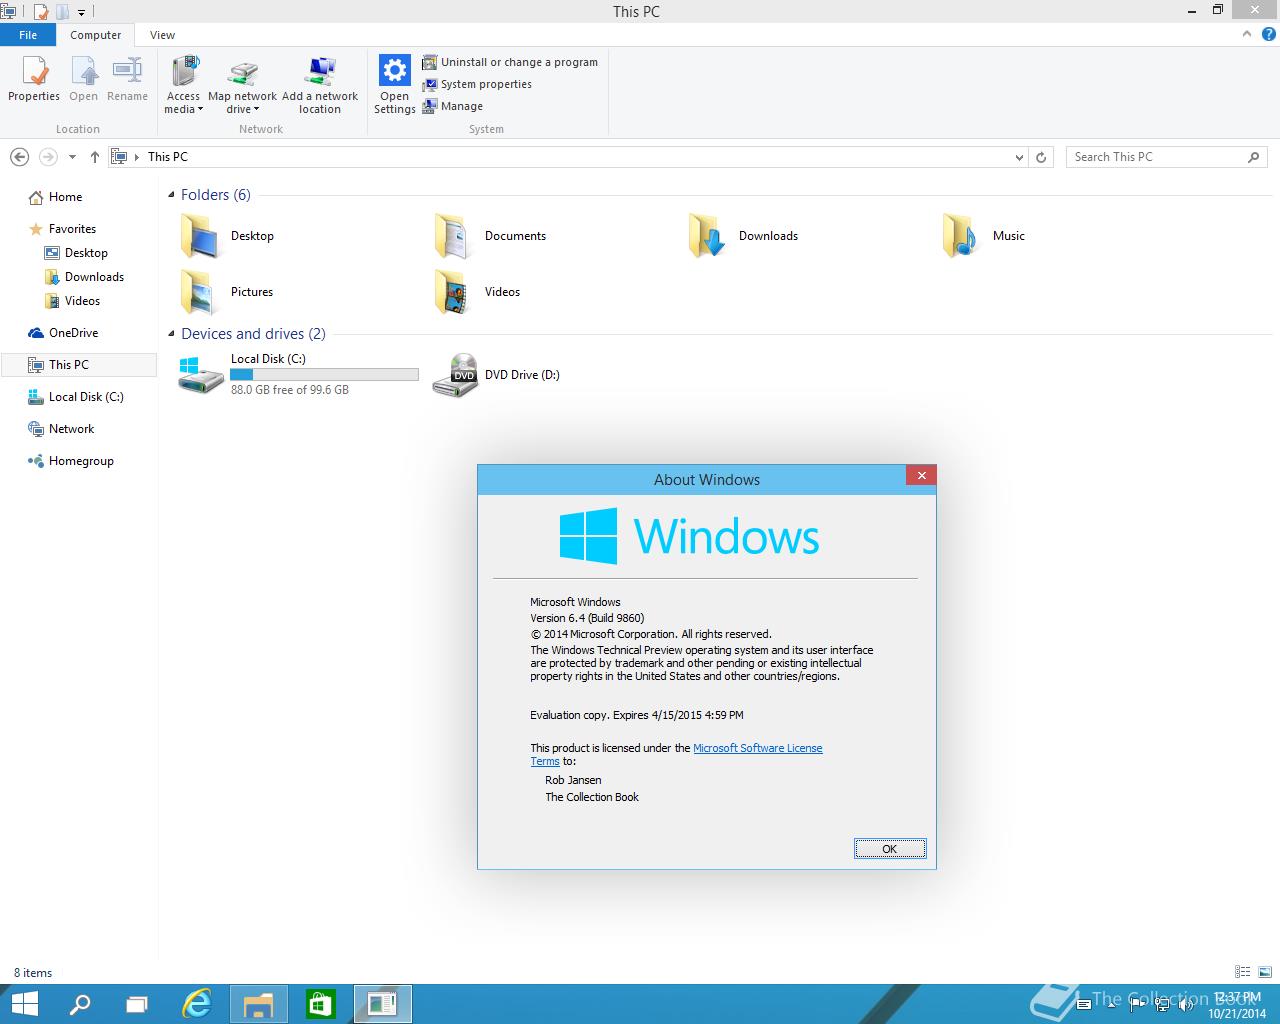This screenshot has width=1280, height=1024.
Task: Open the Desktop folder icon
Action: (x=200, y=237)
